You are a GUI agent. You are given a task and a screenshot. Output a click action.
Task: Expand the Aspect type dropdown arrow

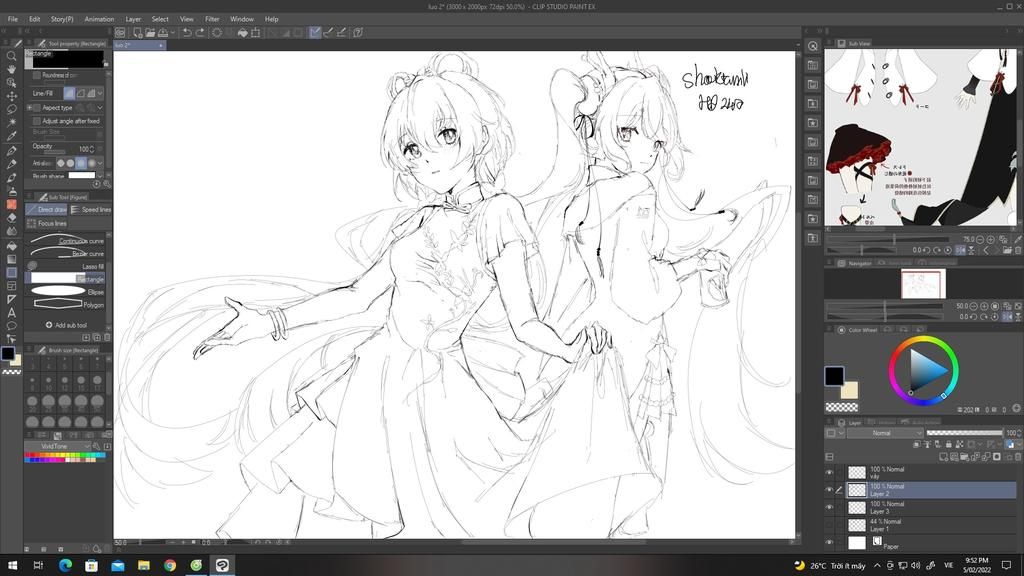100,108
